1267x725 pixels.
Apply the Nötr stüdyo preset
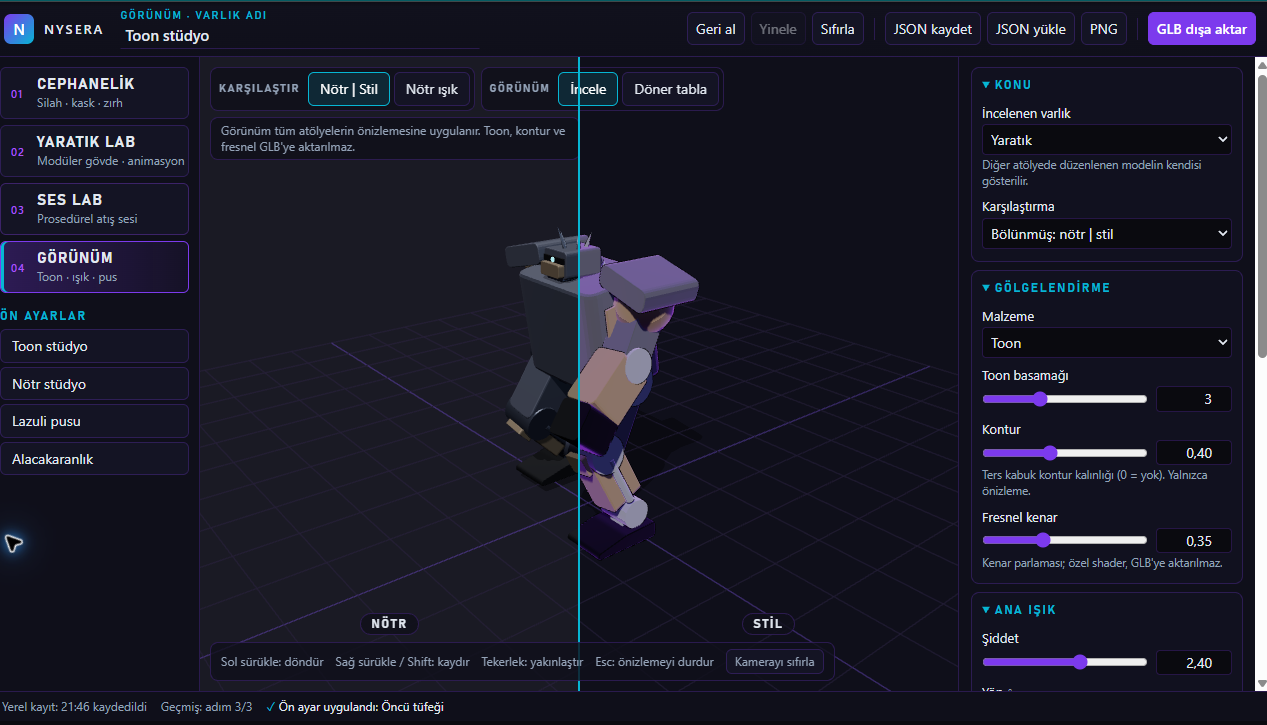pyautogui.click(x=95, y=384)
